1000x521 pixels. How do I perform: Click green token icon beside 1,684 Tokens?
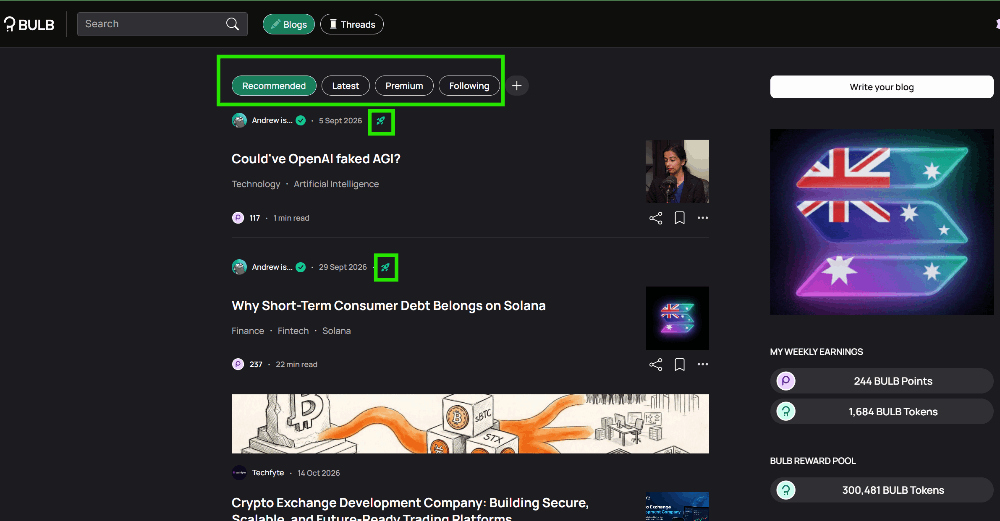click(786, 412)
